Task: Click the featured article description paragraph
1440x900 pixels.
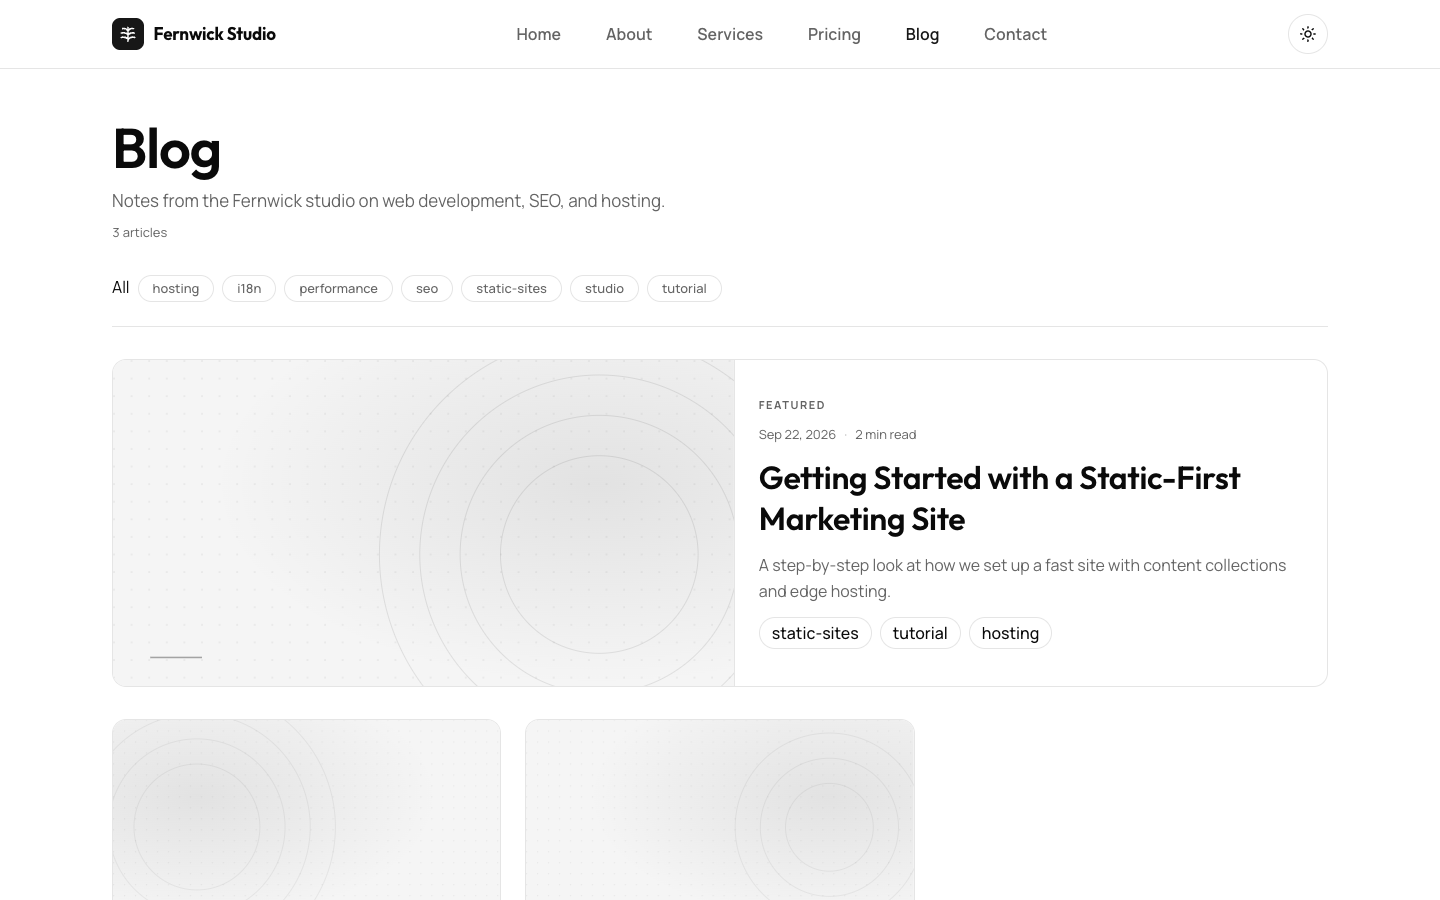Action: pos(1022,578)
